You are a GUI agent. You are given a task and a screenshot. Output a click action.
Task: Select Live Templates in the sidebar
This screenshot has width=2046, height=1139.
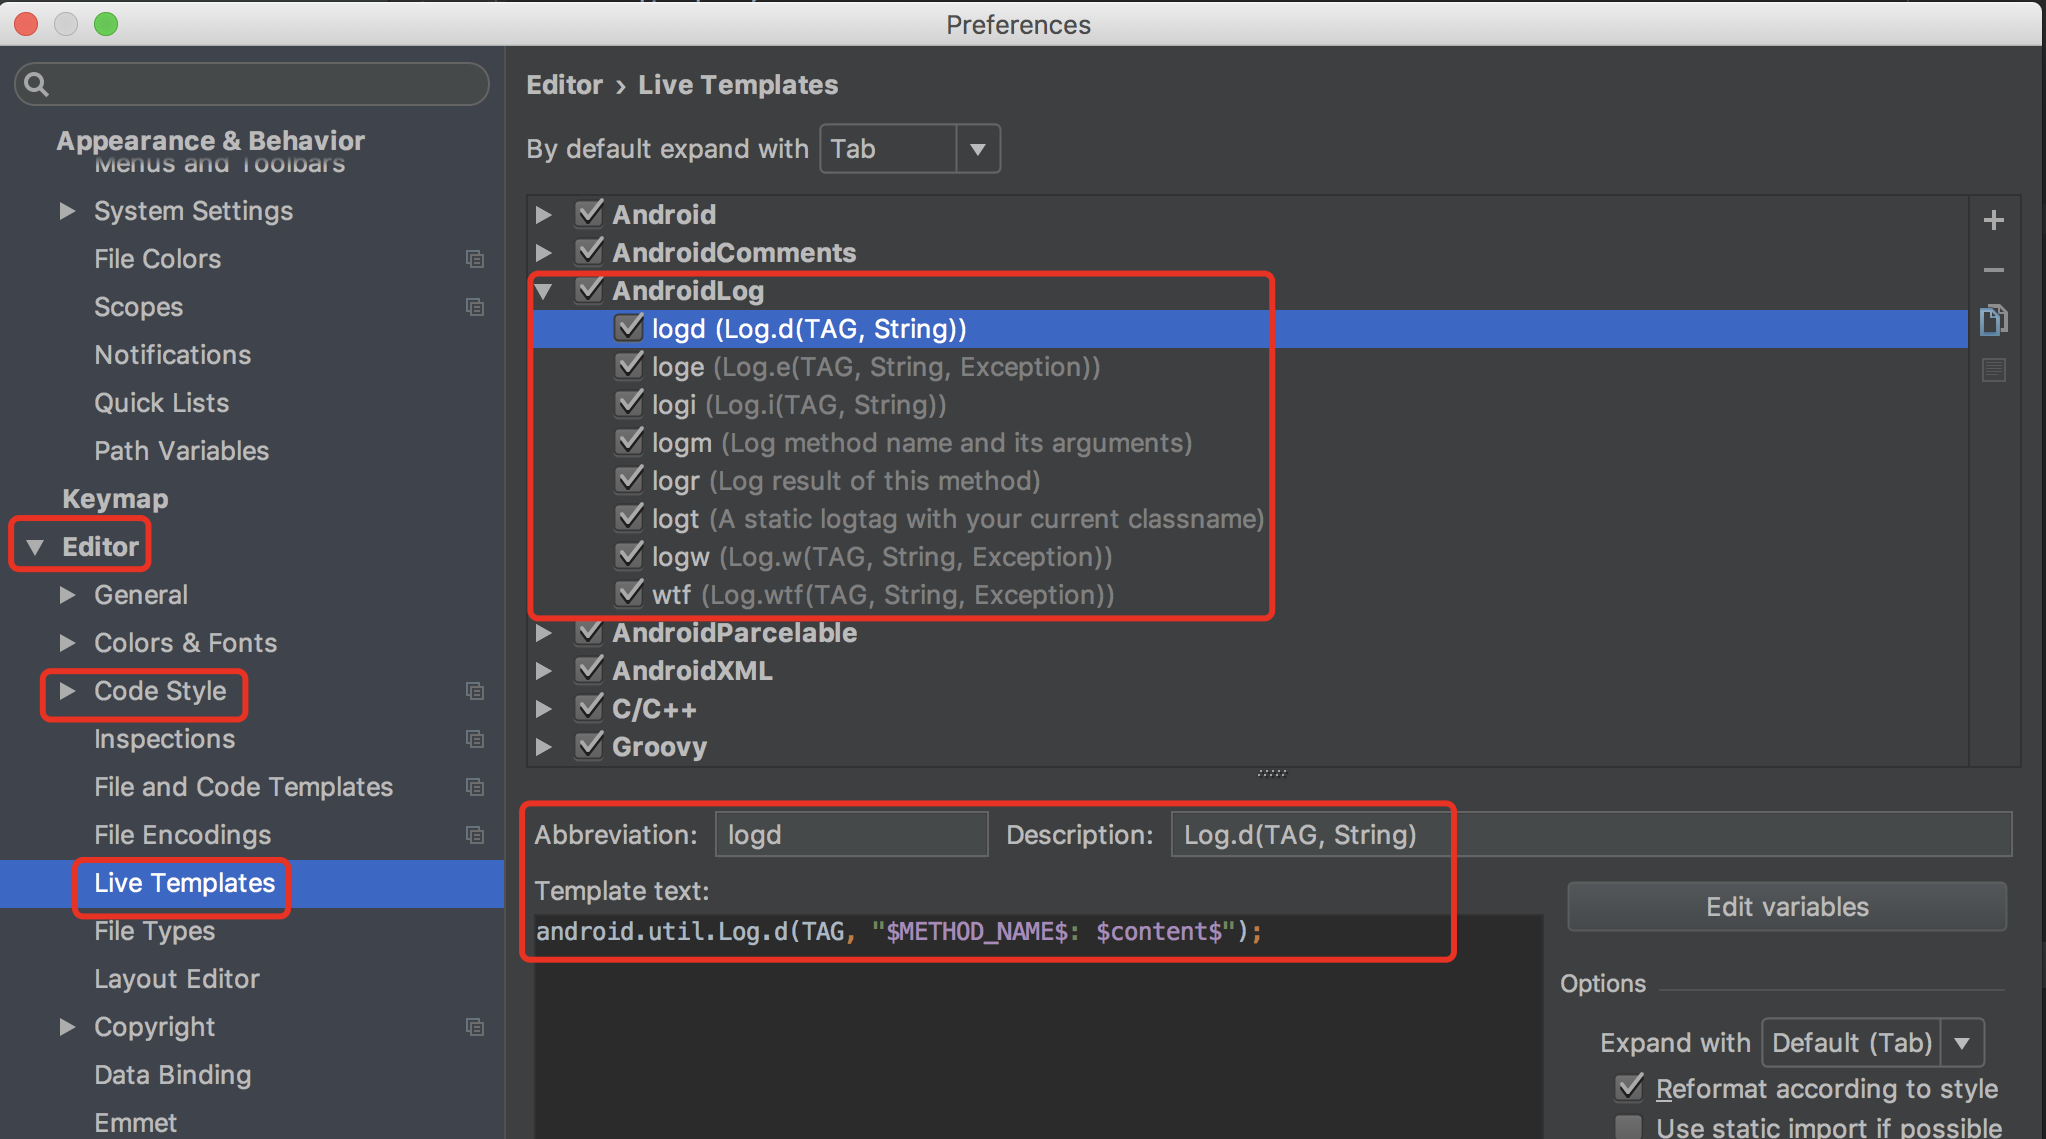tap(184, 883)
